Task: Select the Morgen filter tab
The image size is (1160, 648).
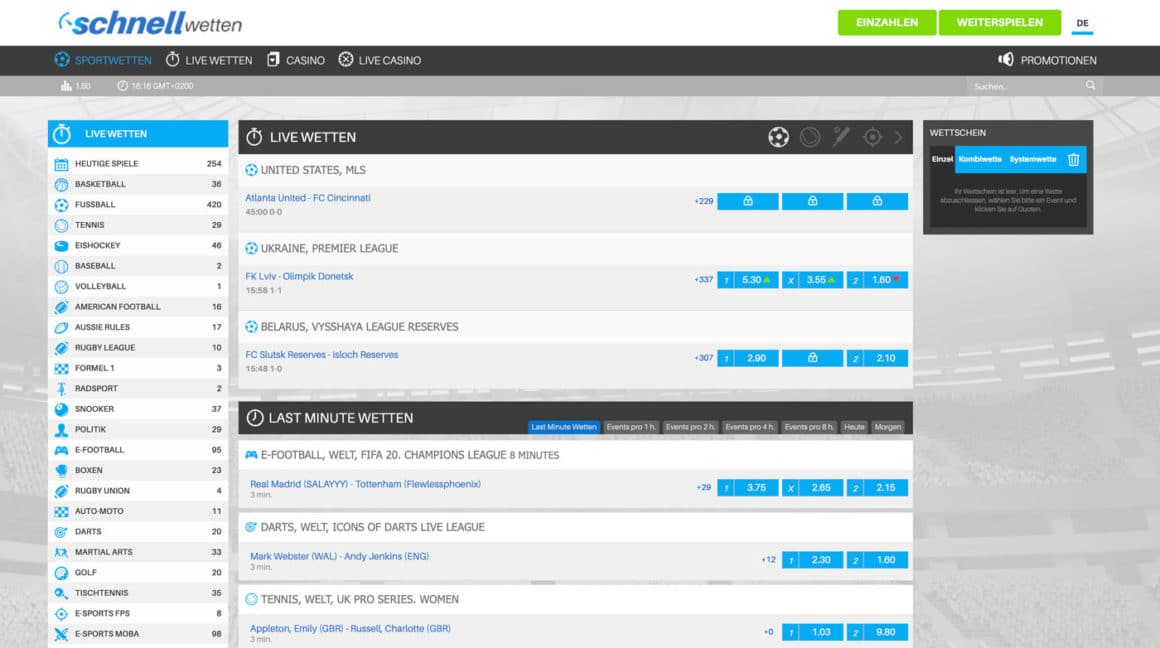Action: tap(888, 427)
